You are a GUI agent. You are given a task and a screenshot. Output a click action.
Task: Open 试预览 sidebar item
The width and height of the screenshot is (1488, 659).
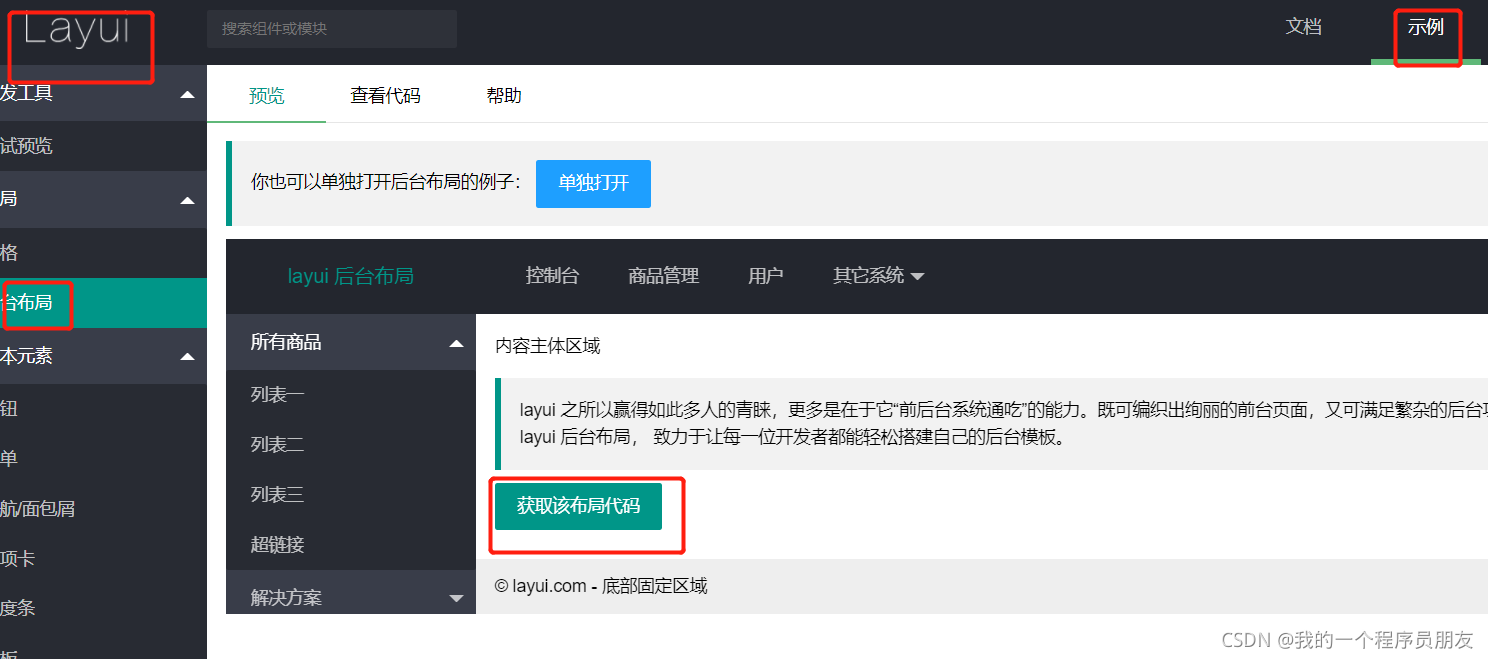click(x=103, y=146)
